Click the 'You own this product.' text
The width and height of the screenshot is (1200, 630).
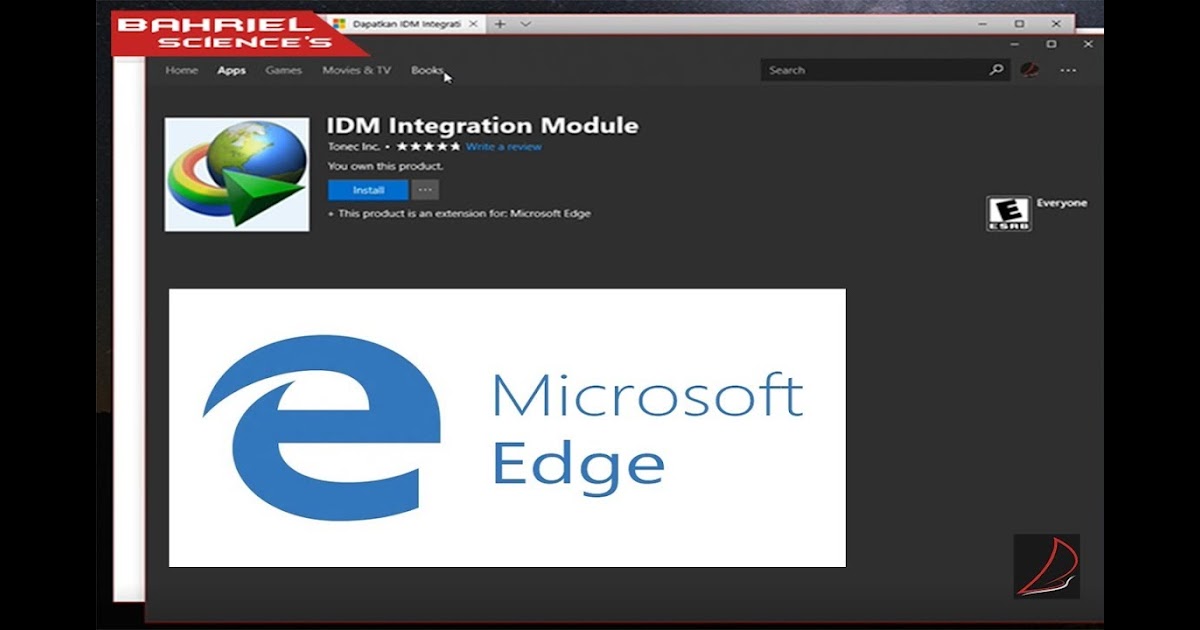pos(385,166)
